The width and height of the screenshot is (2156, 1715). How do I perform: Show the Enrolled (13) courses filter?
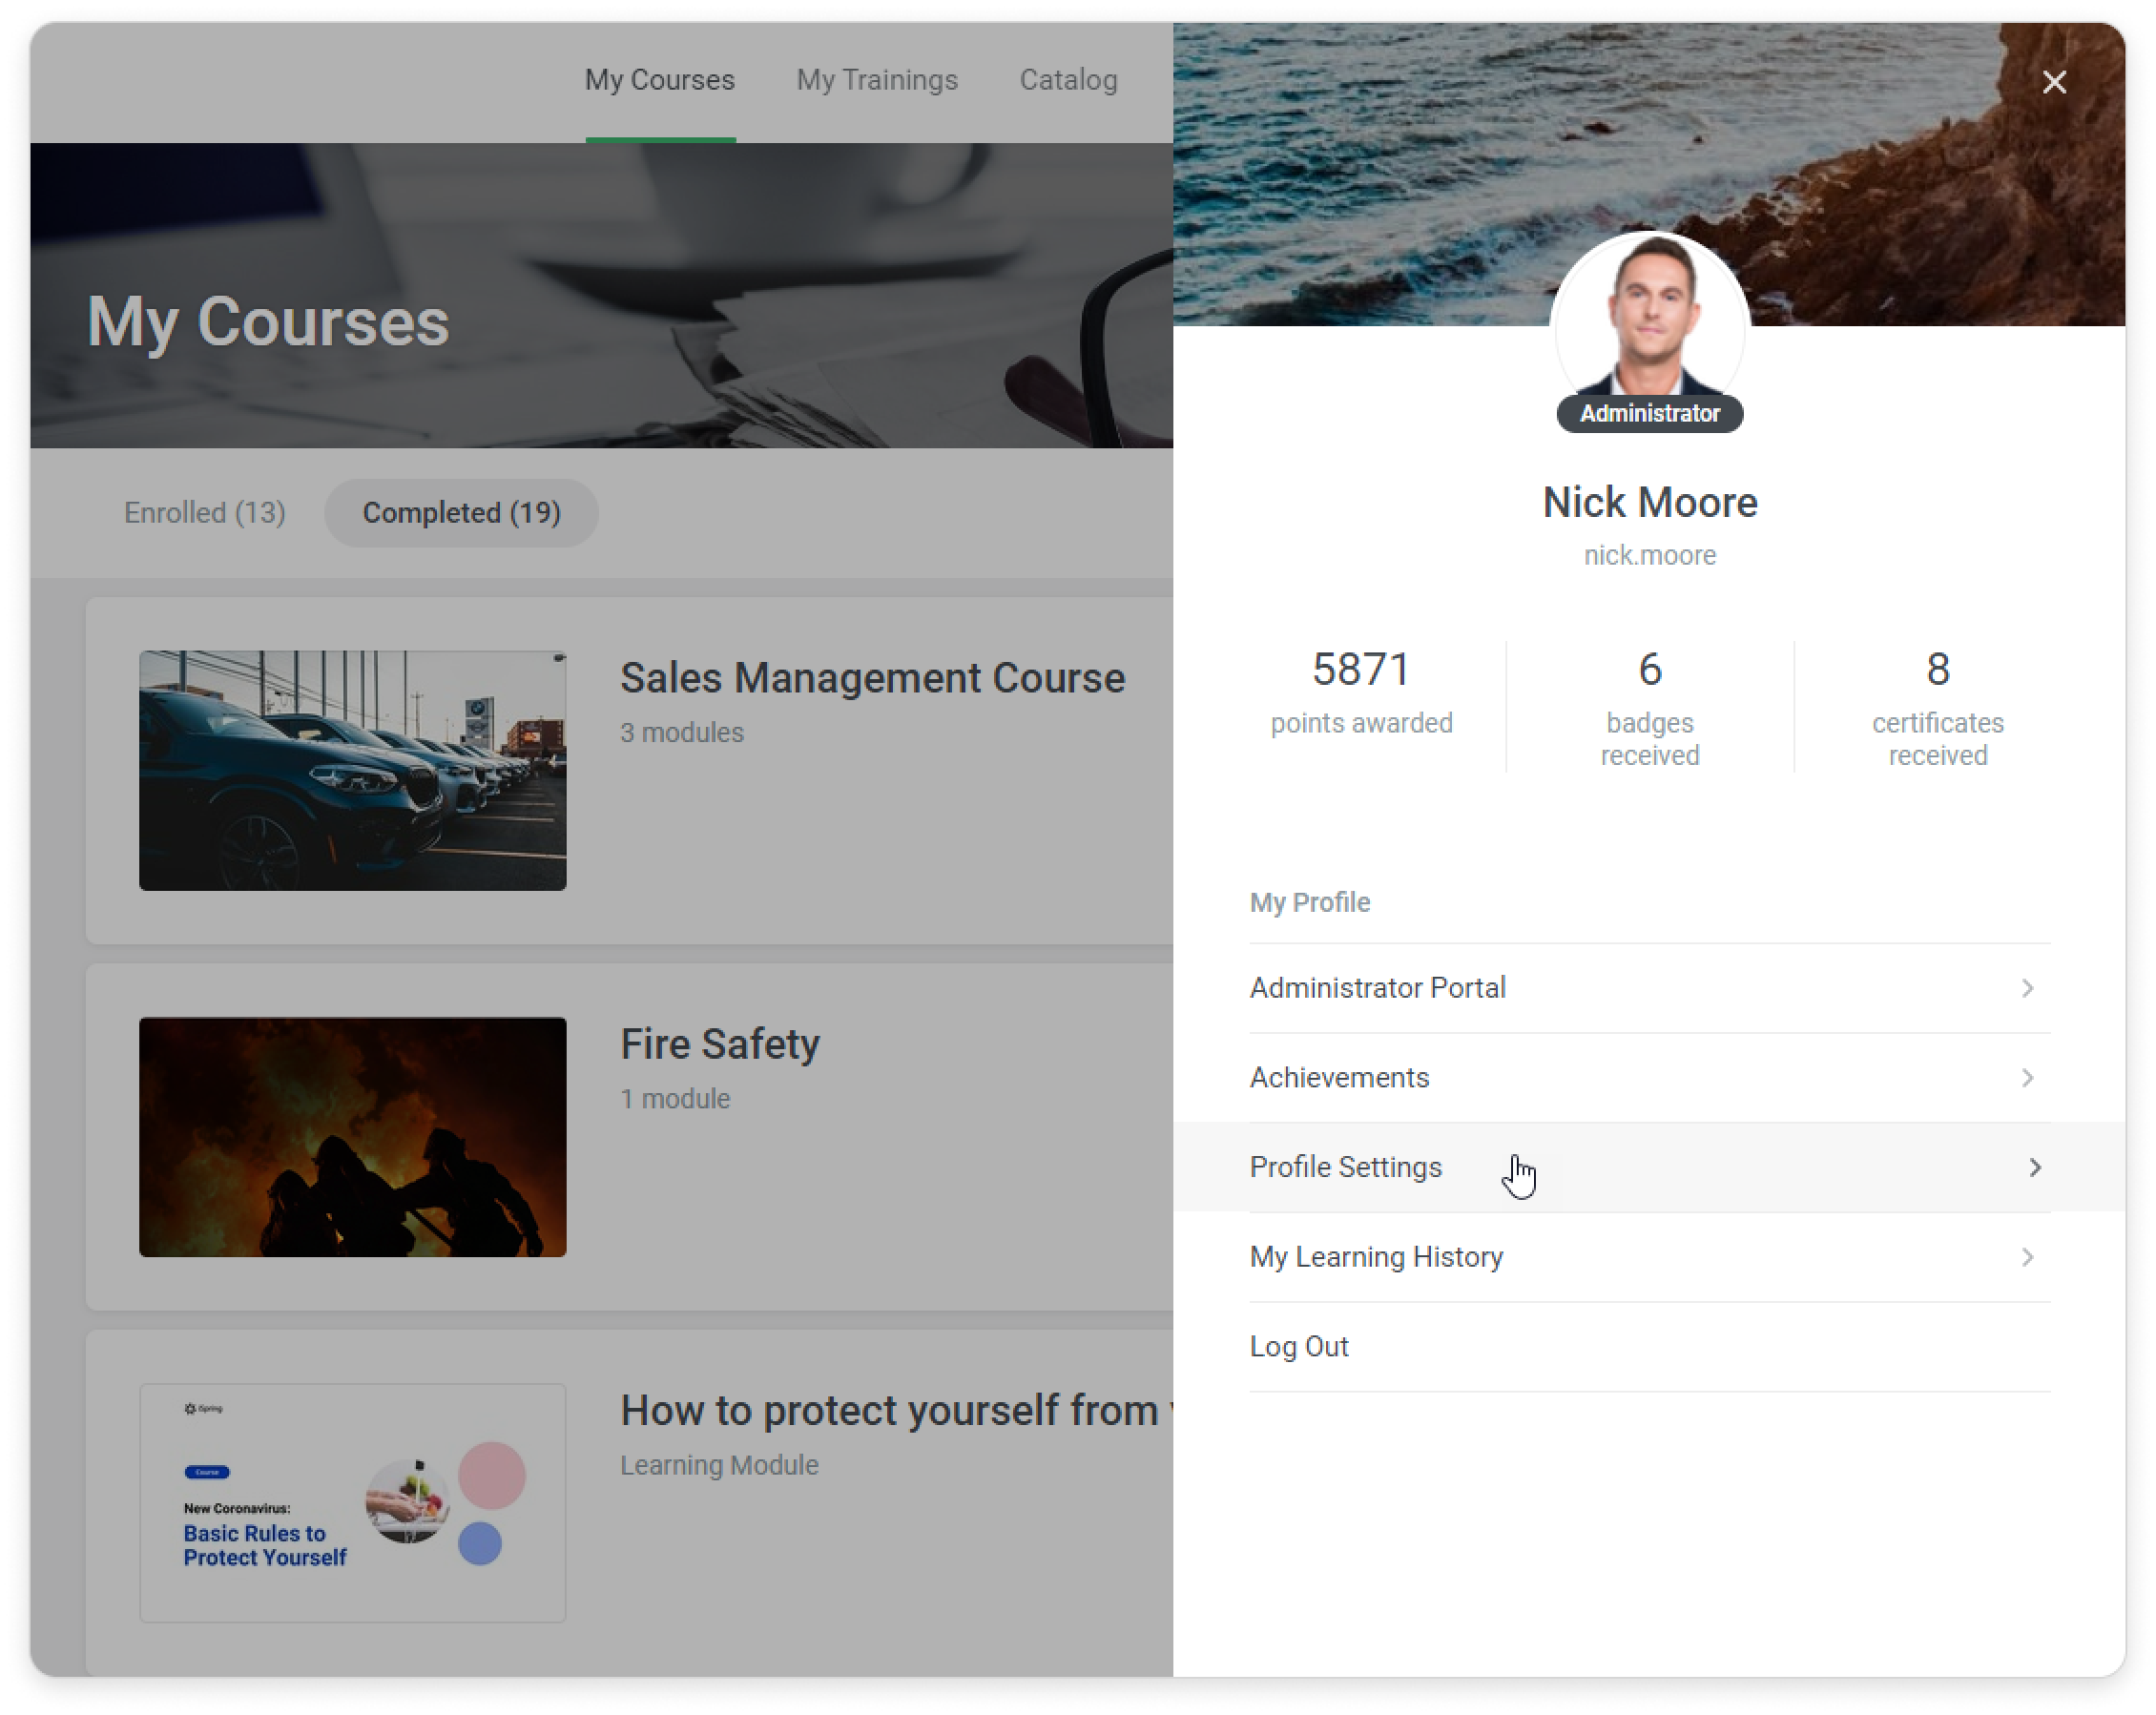[205, 513]
